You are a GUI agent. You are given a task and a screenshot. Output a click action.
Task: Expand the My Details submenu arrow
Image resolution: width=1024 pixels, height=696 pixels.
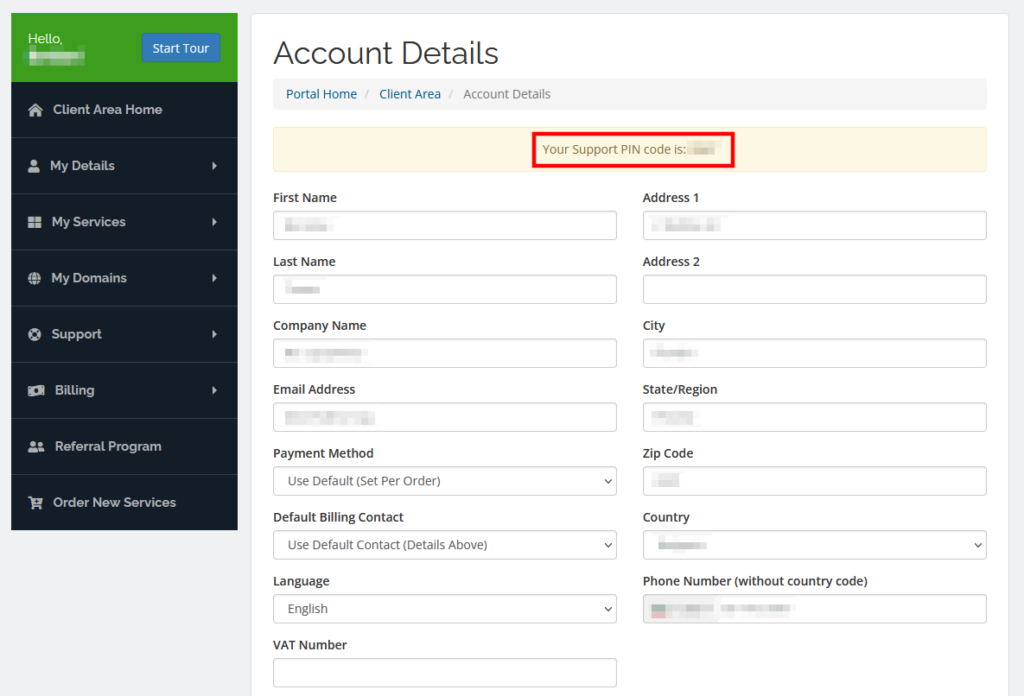[x=214, y=166]
